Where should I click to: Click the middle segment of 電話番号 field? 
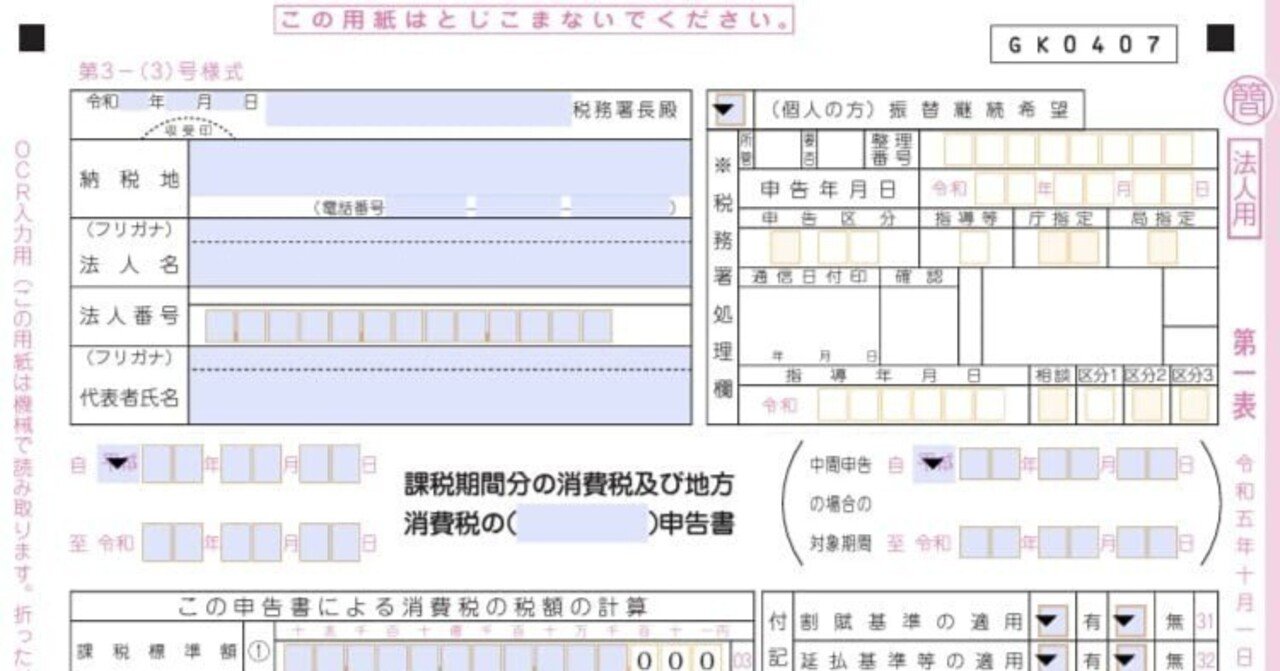[x=519, y=207]
